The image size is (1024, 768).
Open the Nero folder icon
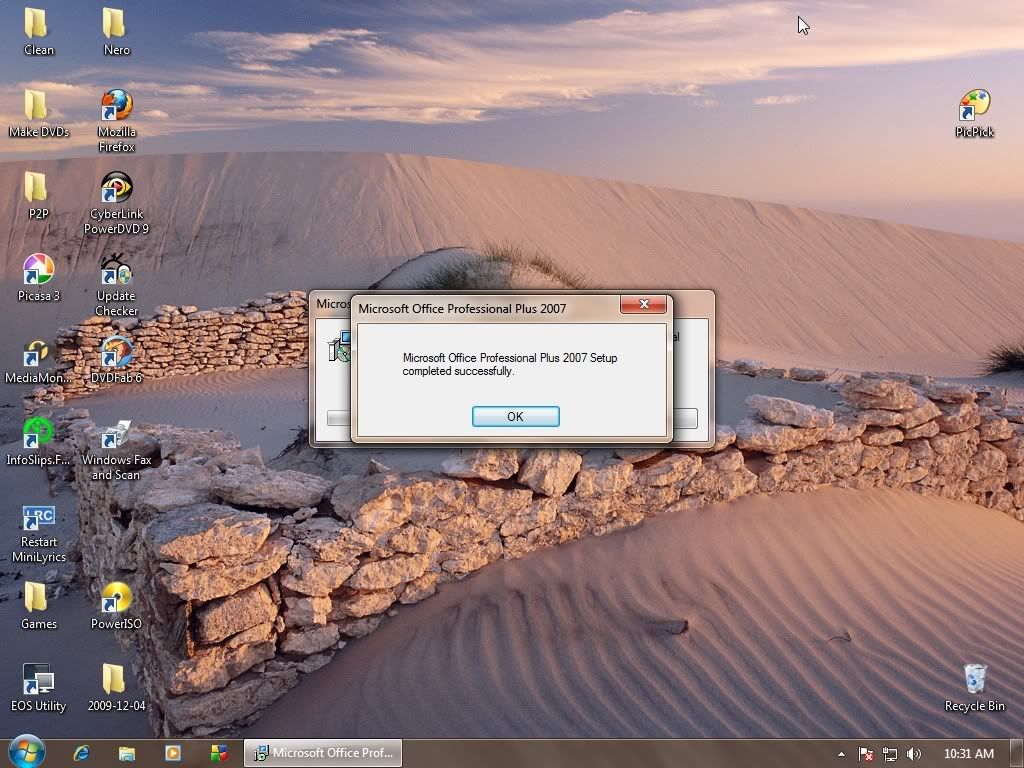click(x=116, y=31)
